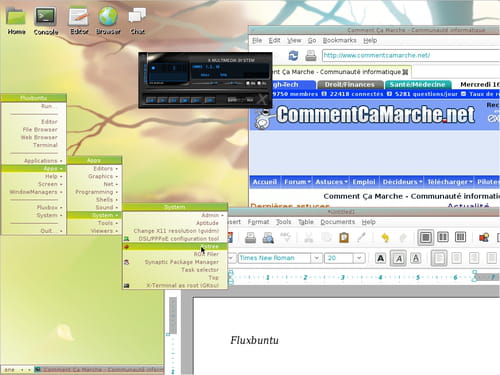Launch the Browser globe icon

108,21
